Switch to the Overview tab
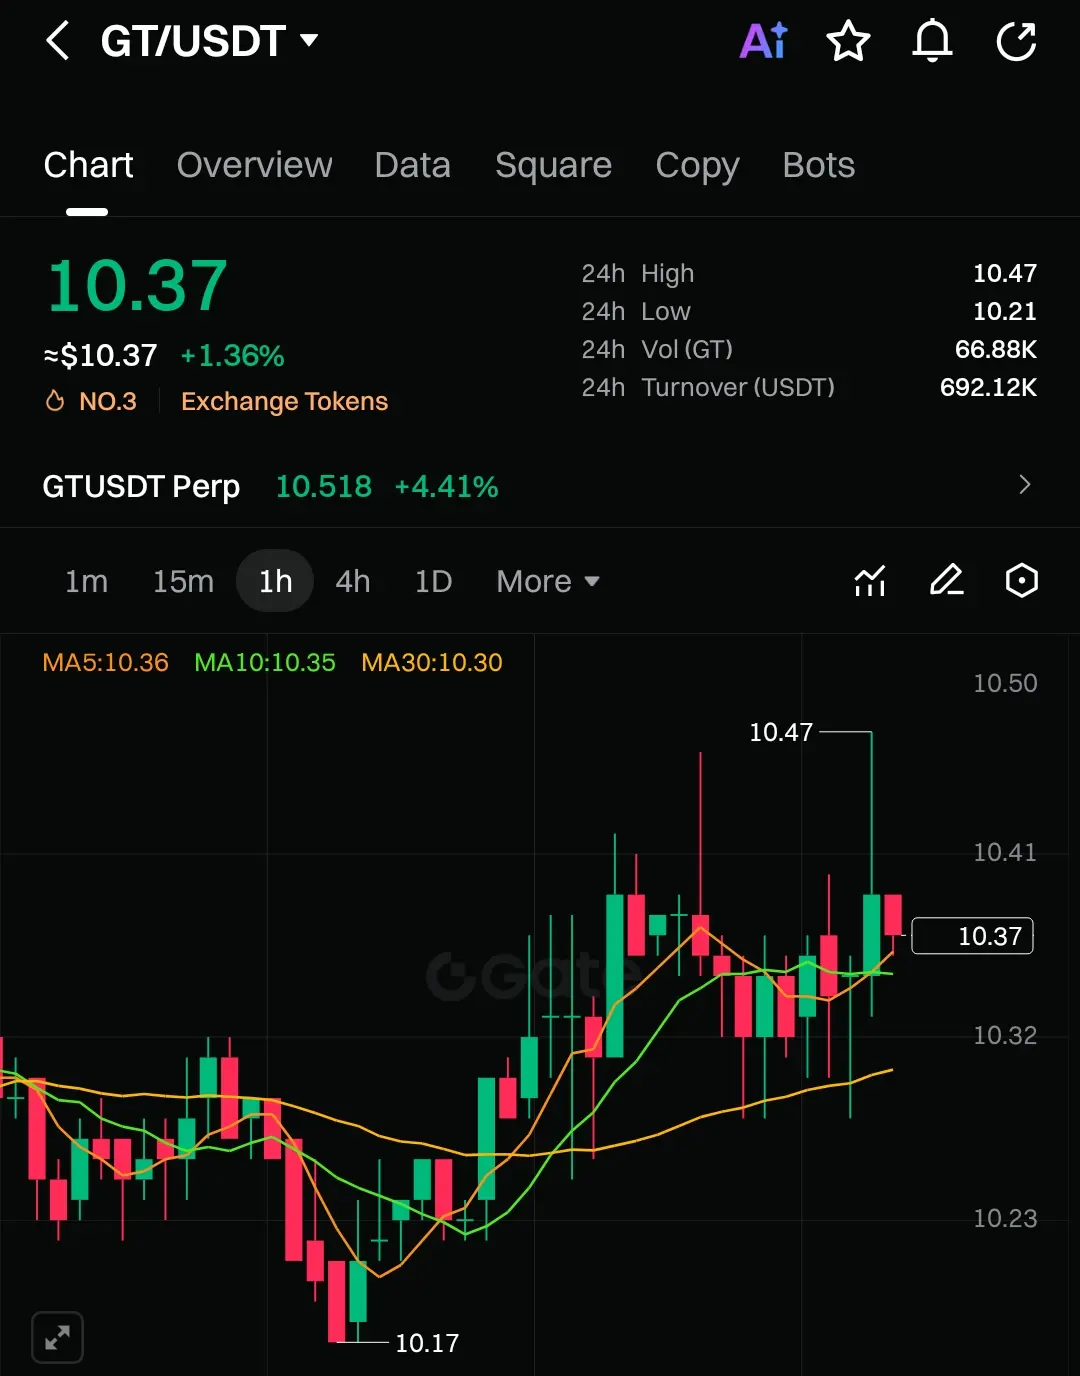The height and width of the screenshot is (1376, 1080). [x=254, y=165]
